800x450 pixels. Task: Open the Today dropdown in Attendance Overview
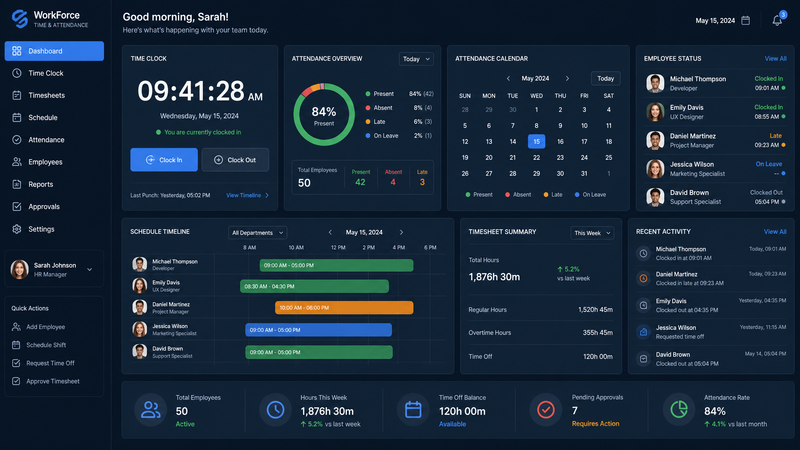click(416, 59)
